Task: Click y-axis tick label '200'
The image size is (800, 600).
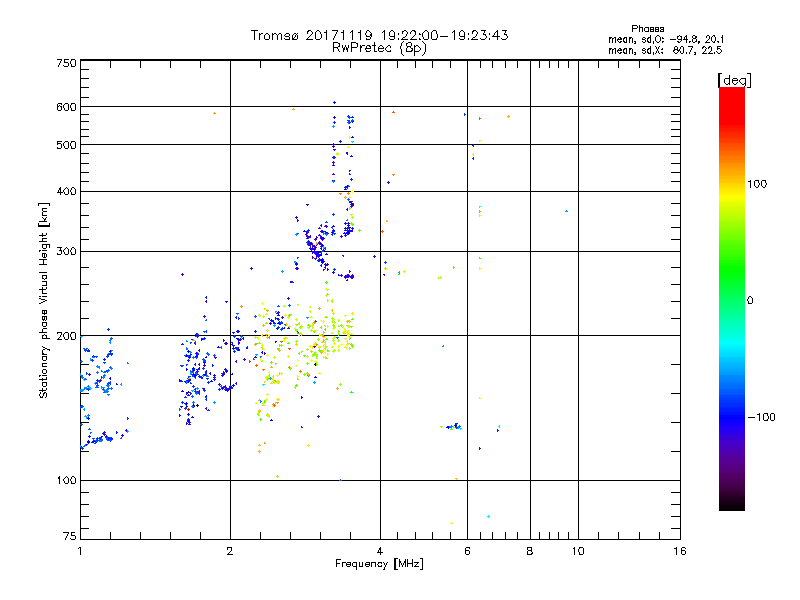Action: click(x=67, y=336)
